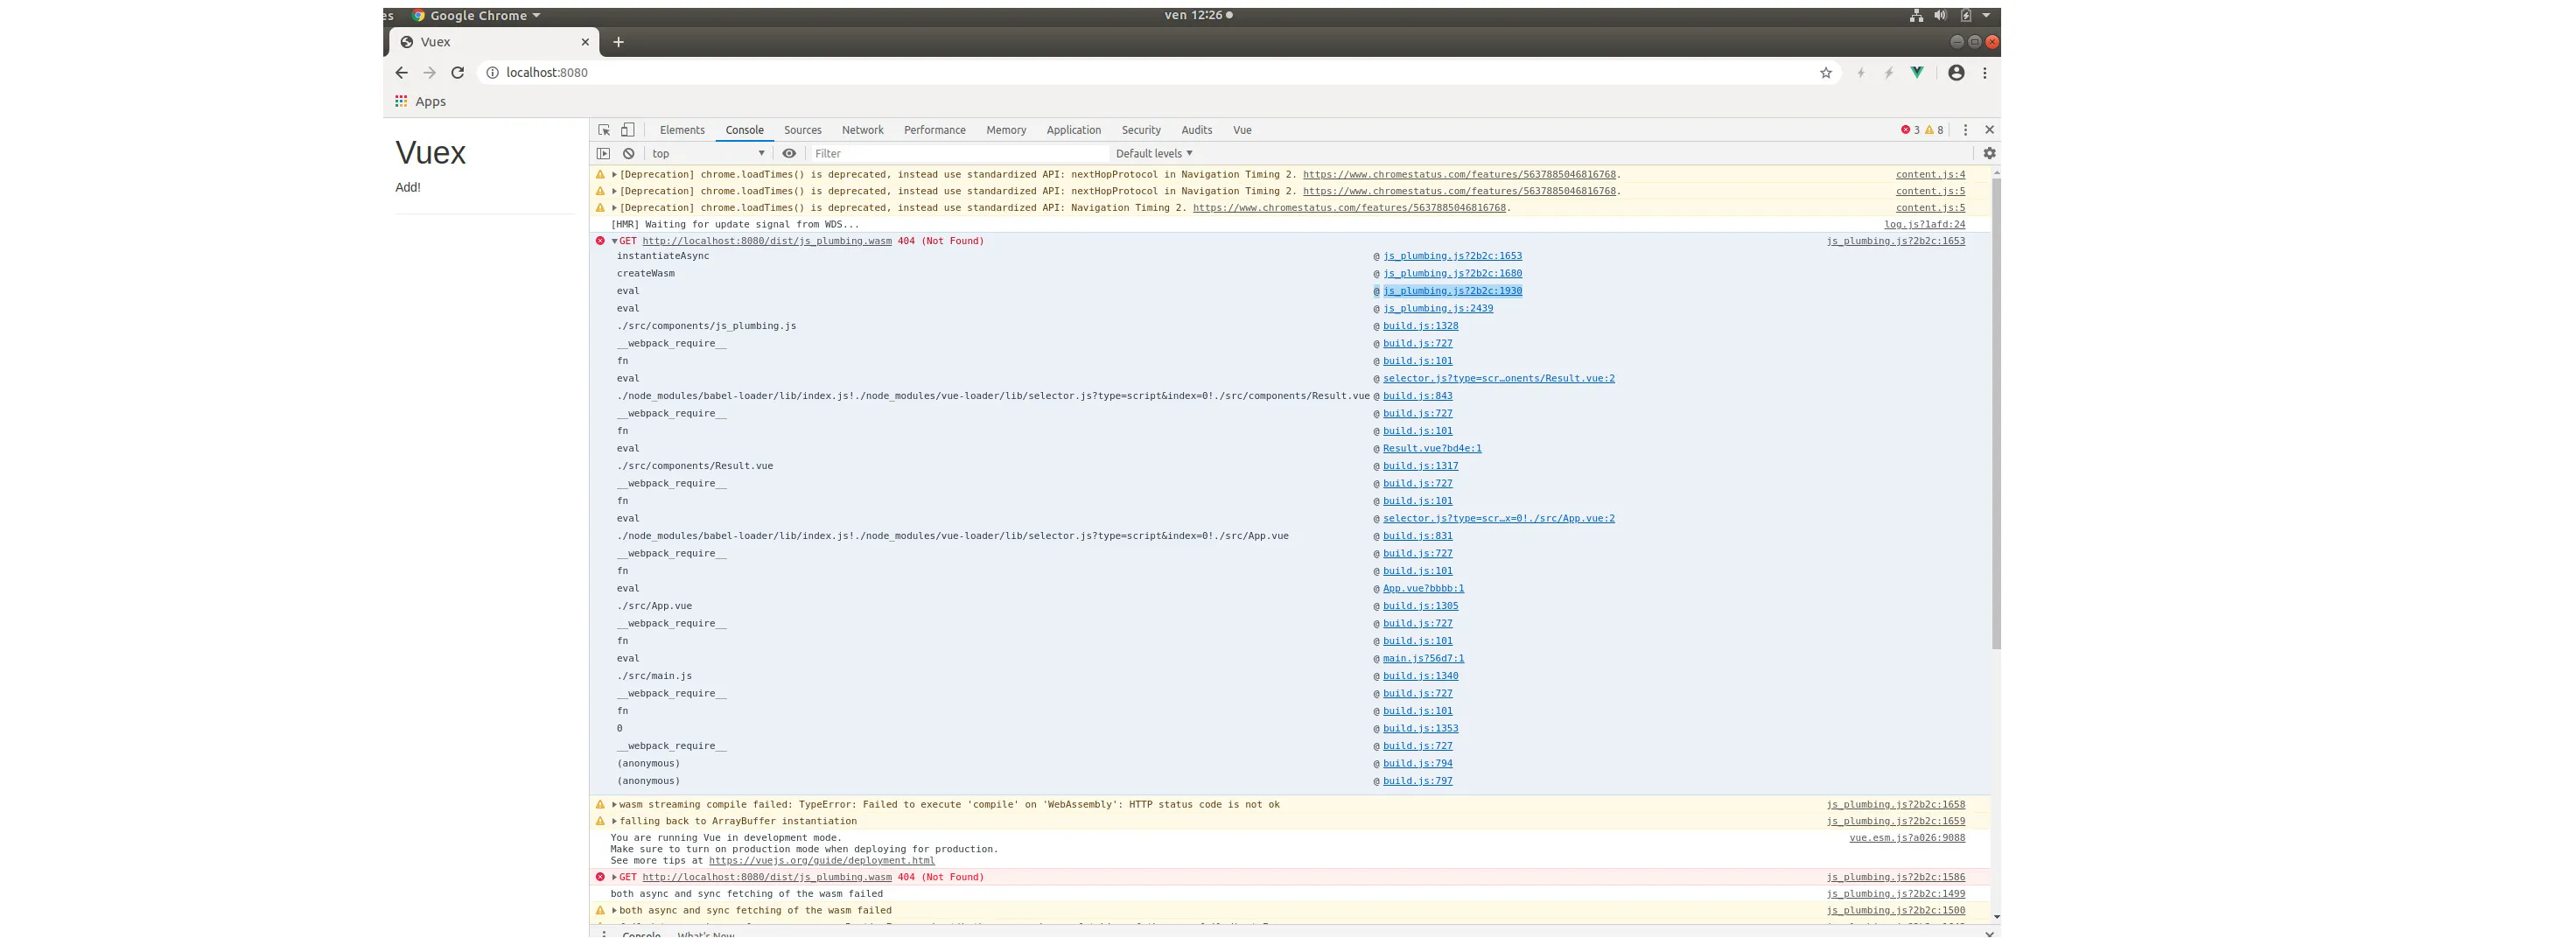Open the console settings gear icon

pos(1989,154)
